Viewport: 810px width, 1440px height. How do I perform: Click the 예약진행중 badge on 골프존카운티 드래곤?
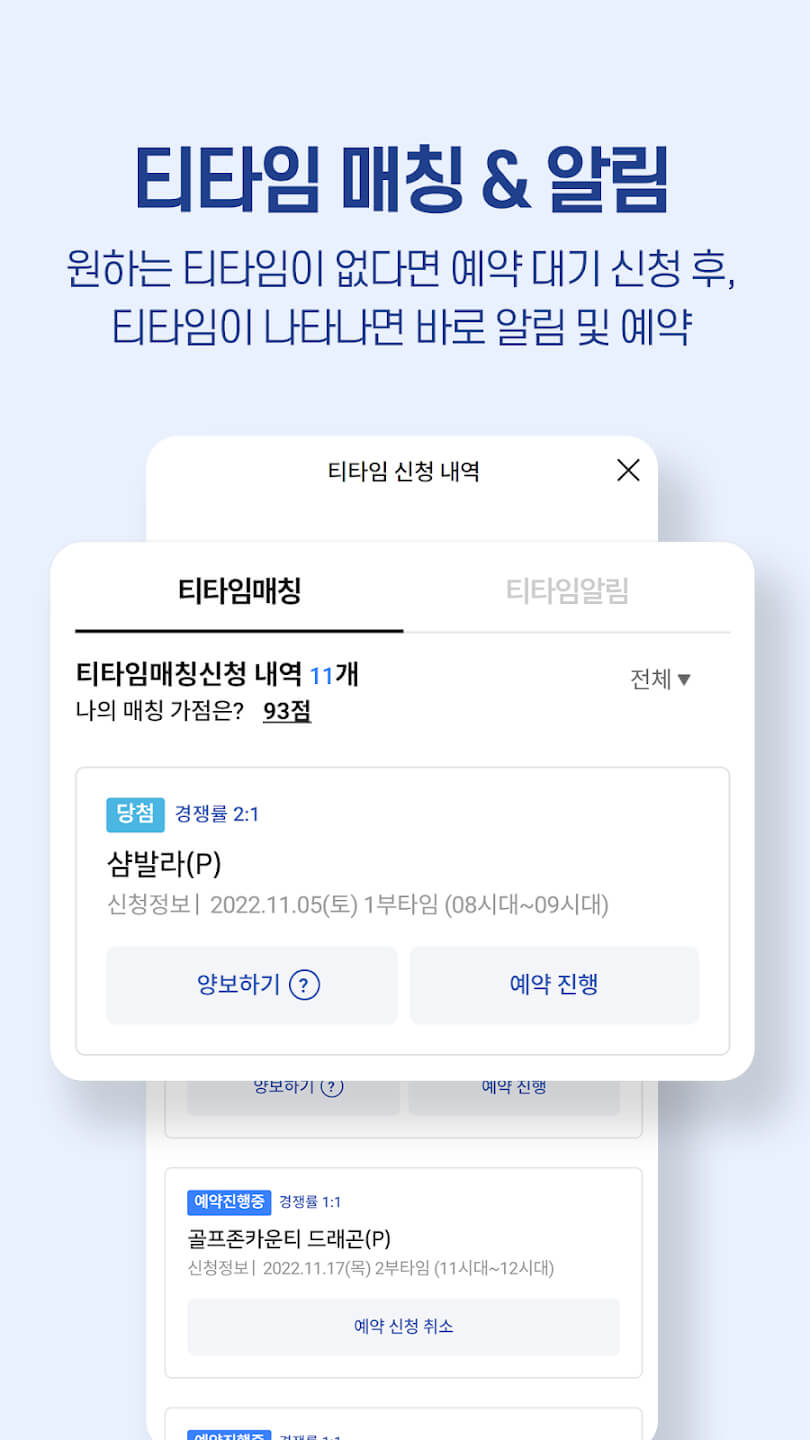(229, 1202)
